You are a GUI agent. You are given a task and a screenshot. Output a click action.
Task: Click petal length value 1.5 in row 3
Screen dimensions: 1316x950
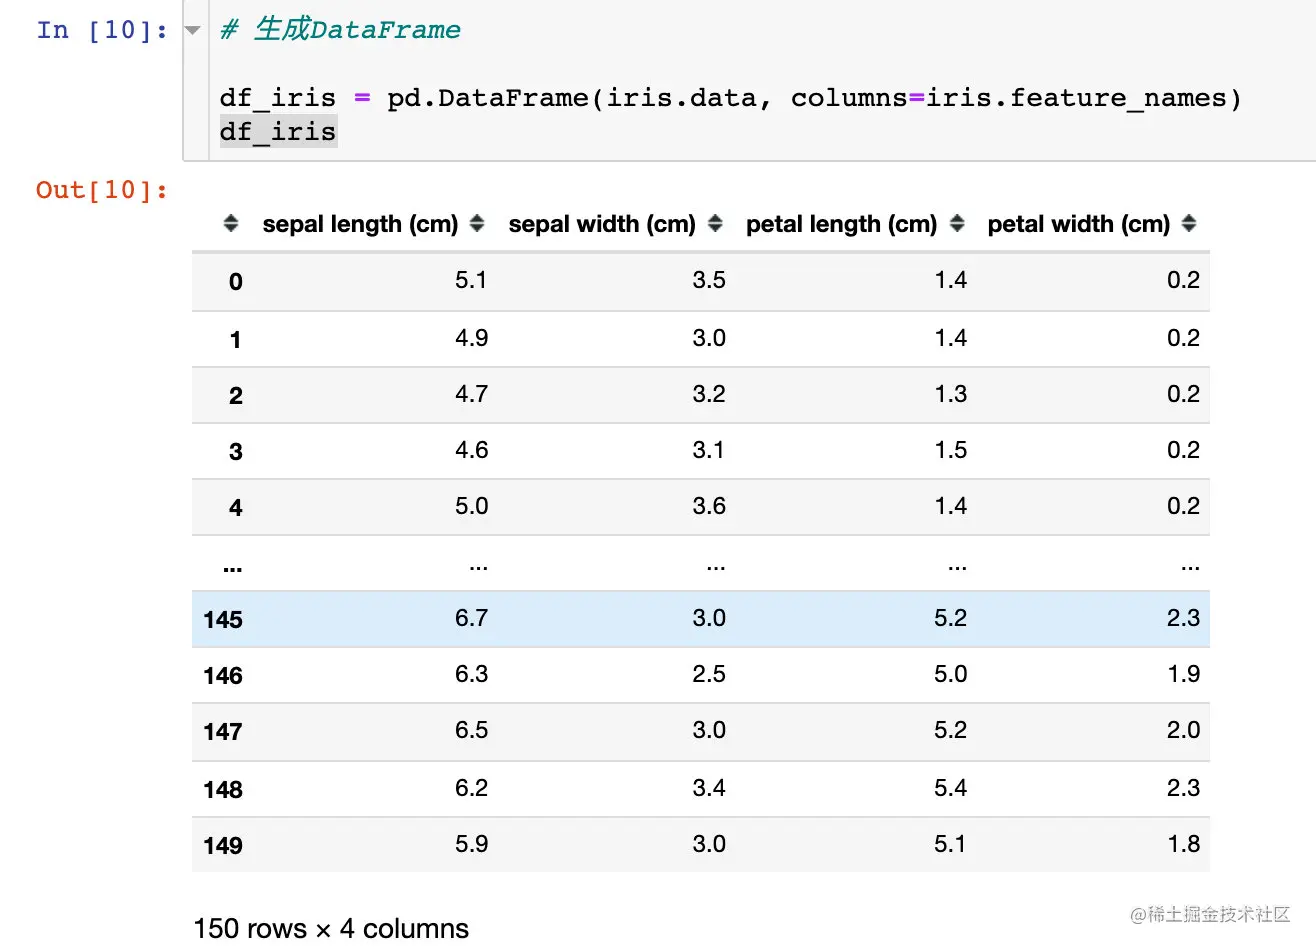[951, 450]
